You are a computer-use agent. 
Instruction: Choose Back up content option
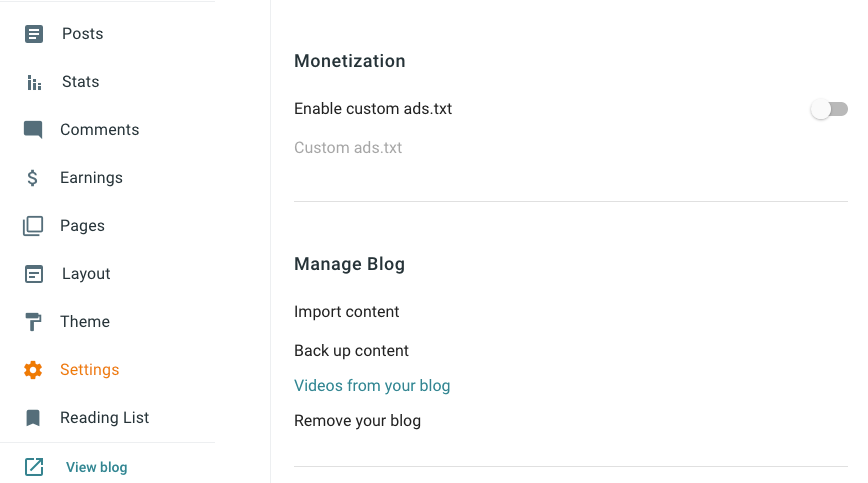tap(351, 351)
